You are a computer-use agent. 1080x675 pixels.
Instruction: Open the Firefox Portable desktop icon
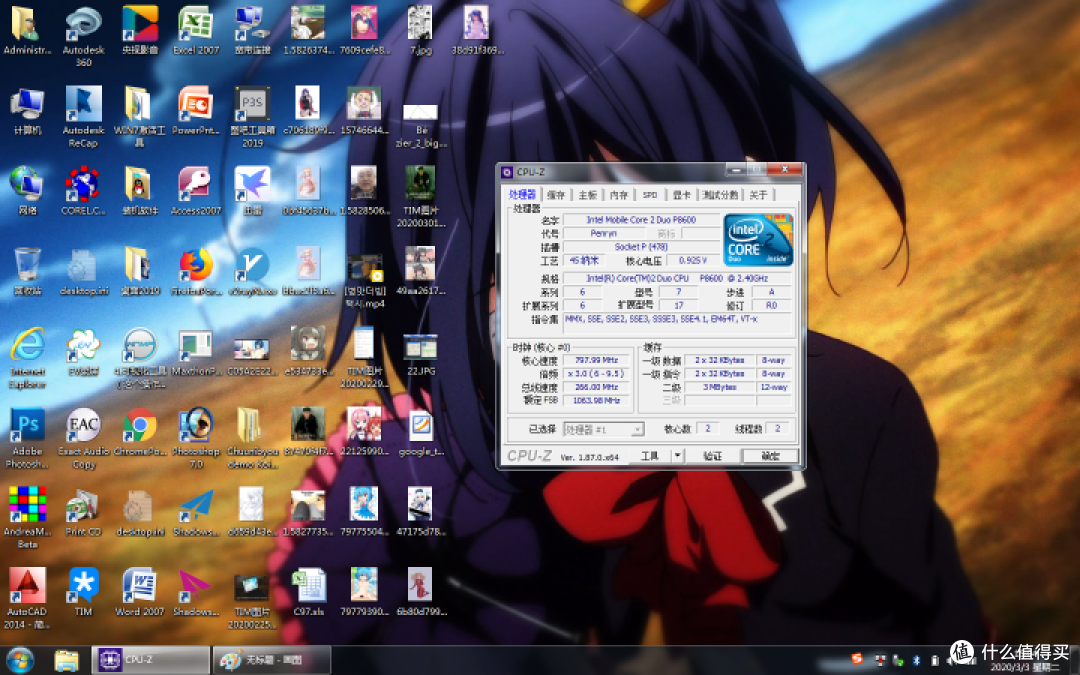click(196, 271)
